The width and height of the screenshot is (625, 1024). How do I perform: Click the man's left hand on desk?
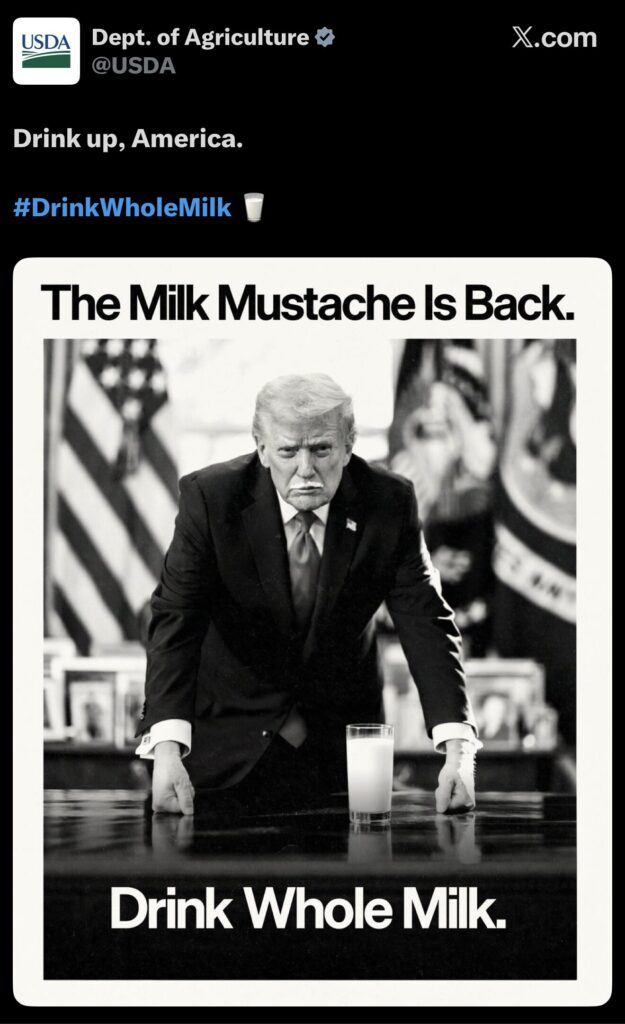(457, 779)
